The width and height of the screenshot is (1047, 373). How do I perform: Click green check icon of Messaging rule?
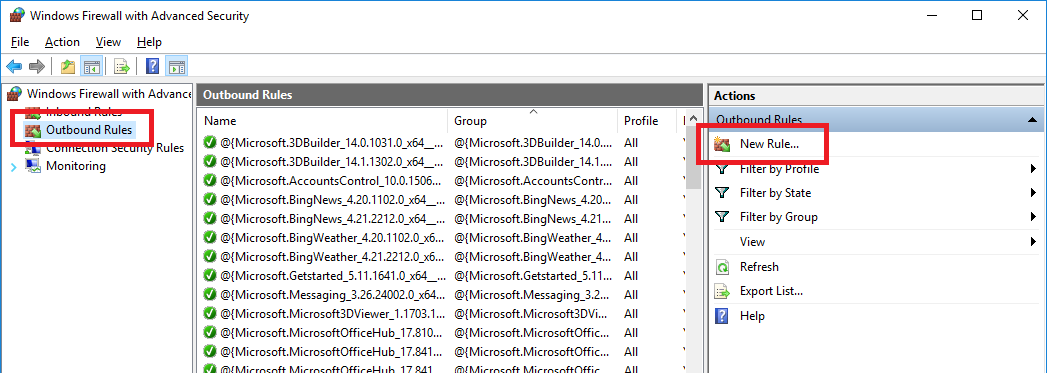coord(210,294)
